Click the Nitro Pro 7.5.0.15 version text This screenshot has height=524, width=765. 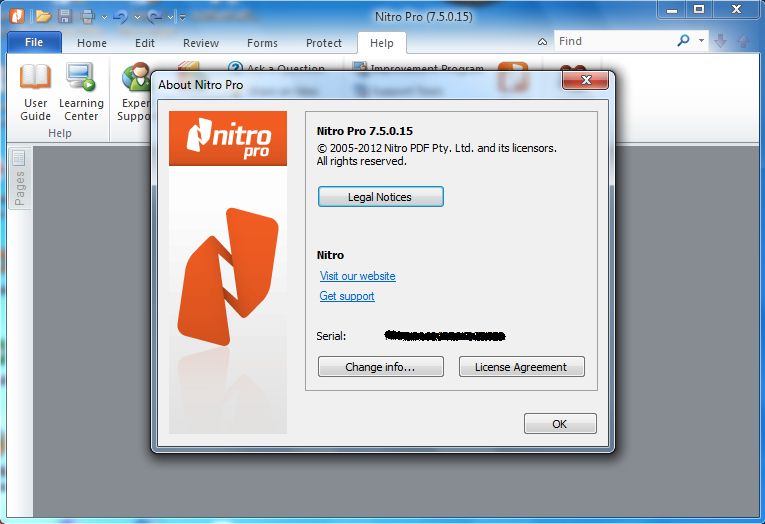tap(364, 131)
